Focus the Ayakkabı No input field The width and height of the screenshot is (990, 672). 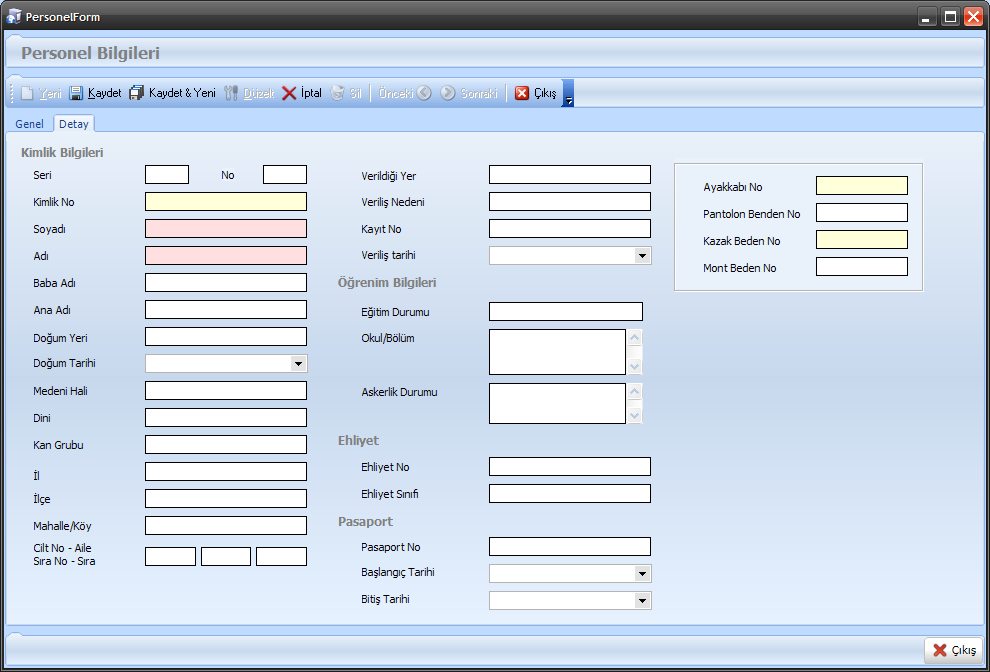click(x=861, y=186)
